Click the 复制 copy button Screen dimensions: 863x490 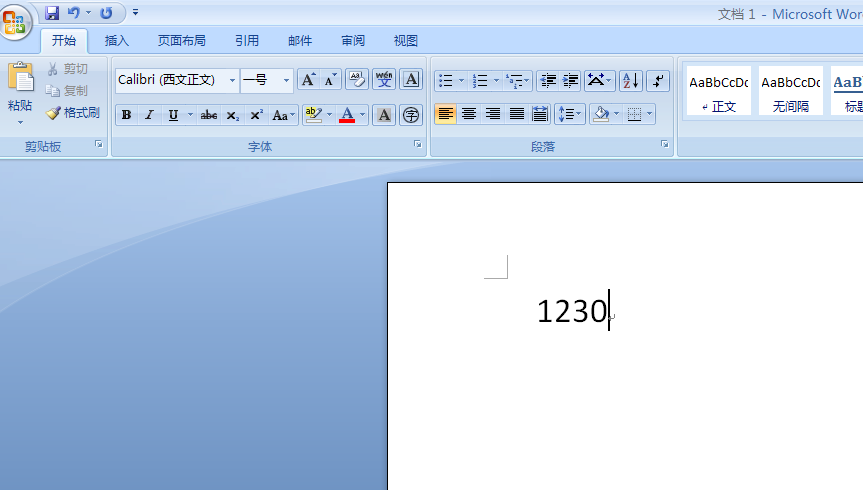(x=67, y=91)
